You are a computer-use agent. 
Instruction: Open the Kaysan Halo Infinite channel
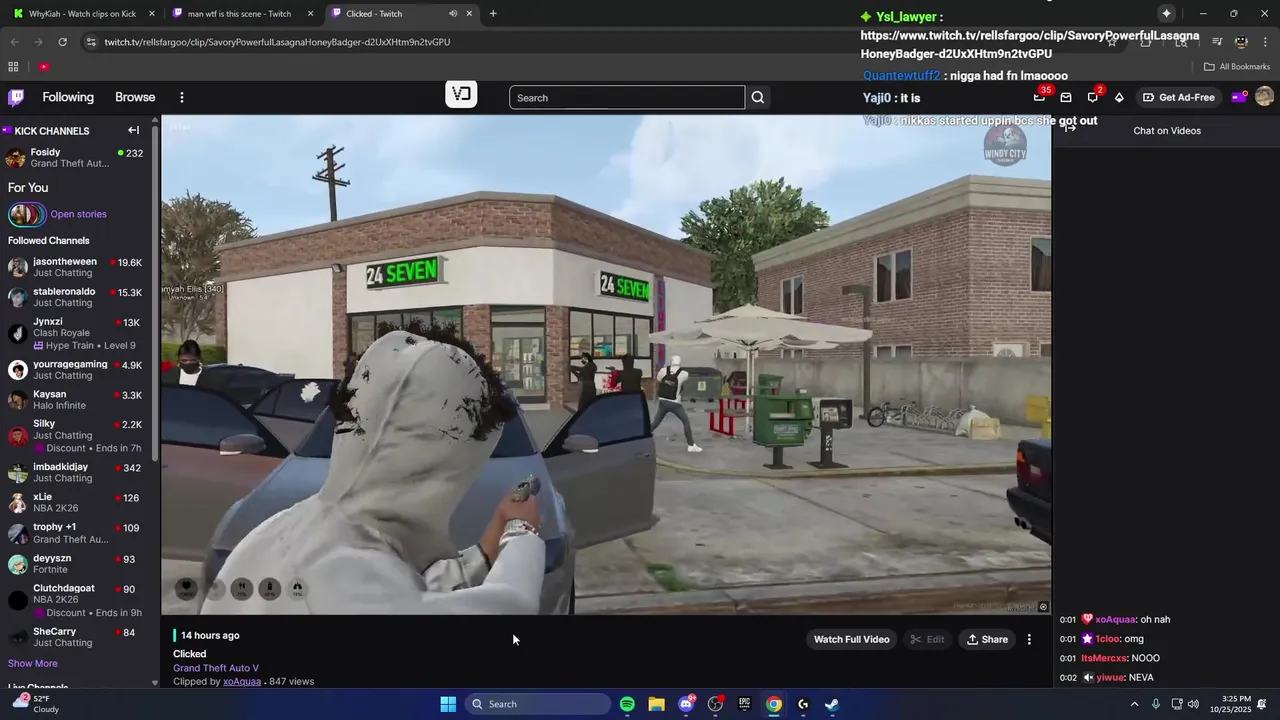coord(76,399)
